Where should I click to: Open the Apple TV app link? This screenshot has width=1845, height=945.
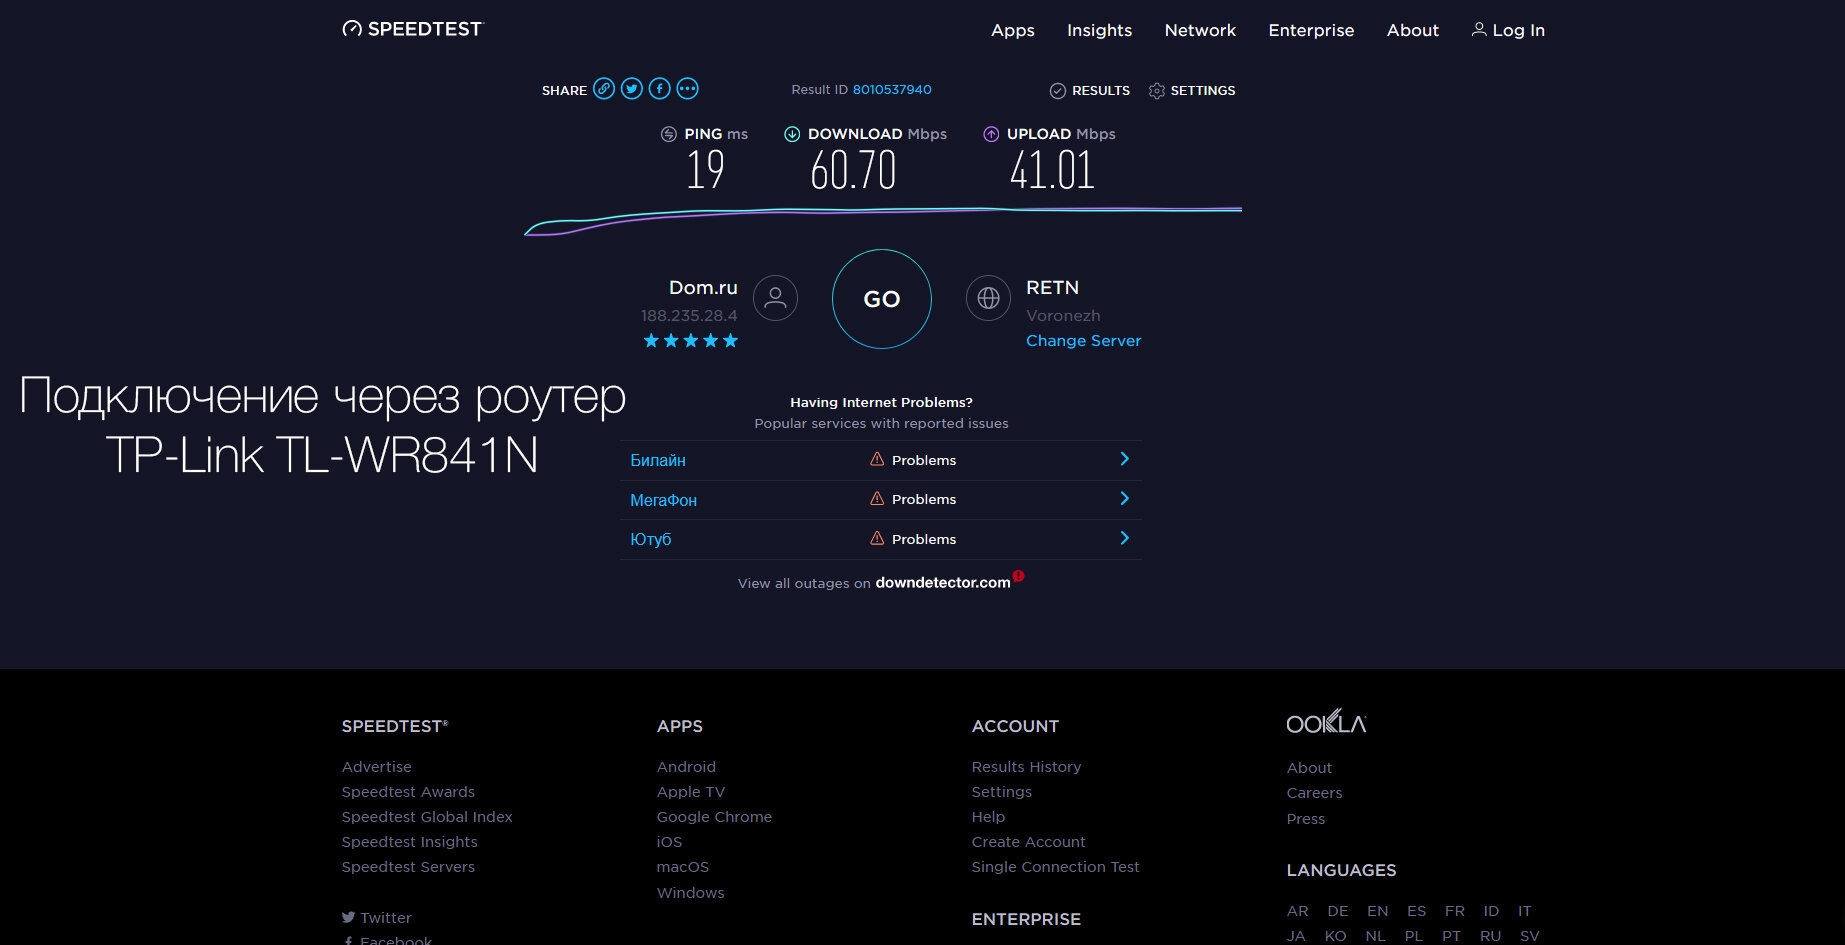691,792
